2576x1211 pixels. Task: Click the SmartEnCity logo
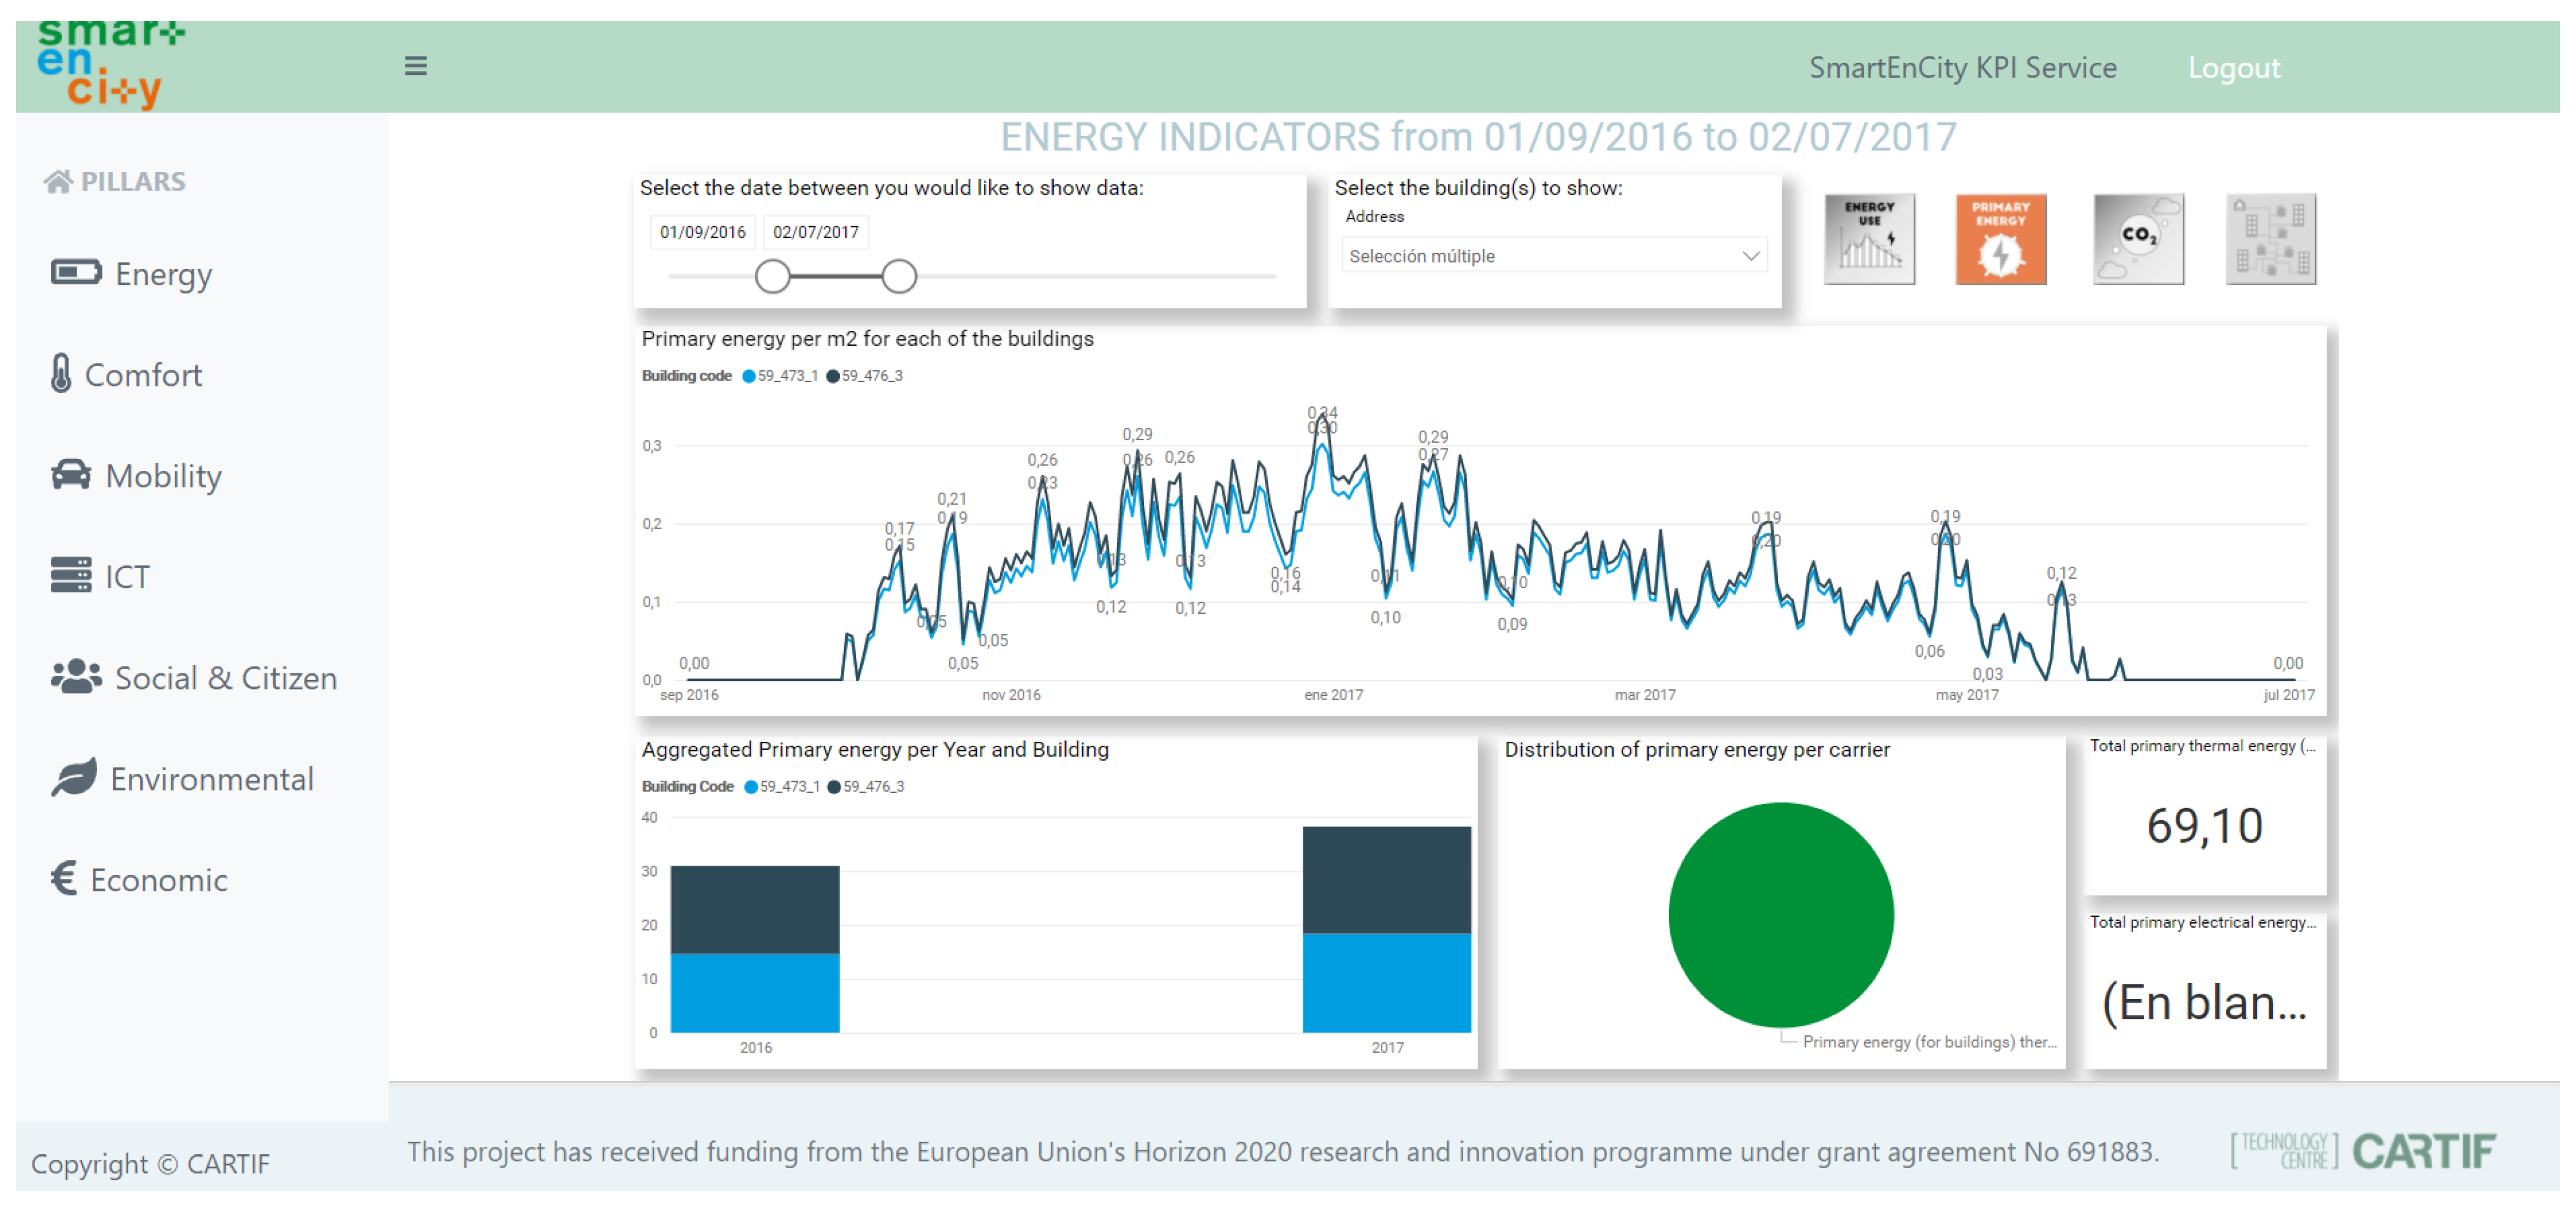click(x=111, y=65)
